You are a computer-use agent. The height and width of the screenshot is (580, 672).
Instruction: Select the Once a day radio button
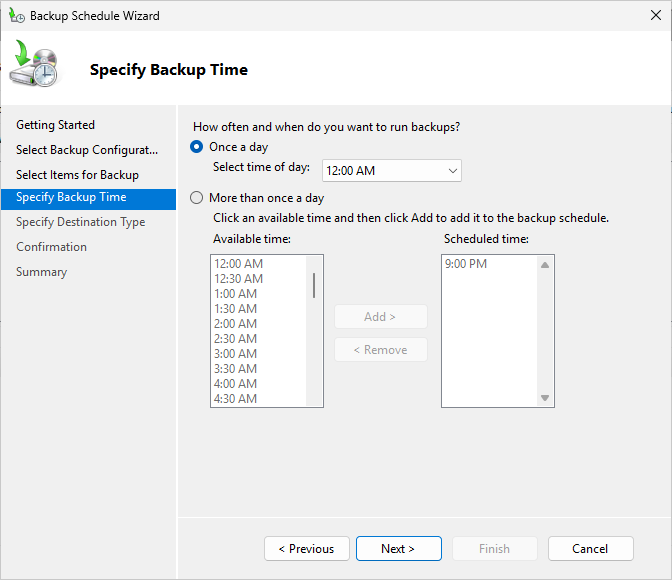[x=197, y=147]
